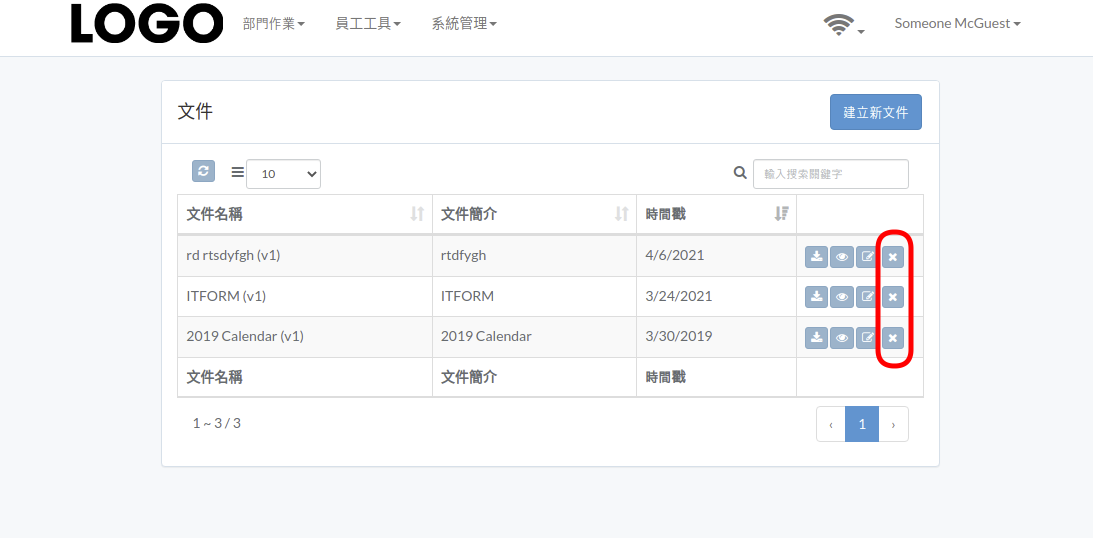Go to the previous page arrow

831,424
